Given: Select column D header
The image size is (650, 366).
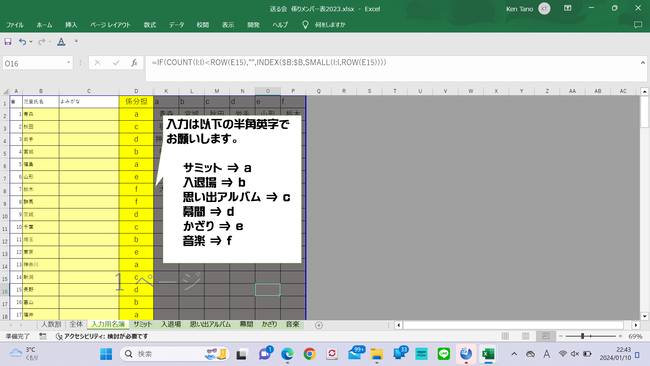Looking at the screenshot, I should click(136, 91).
